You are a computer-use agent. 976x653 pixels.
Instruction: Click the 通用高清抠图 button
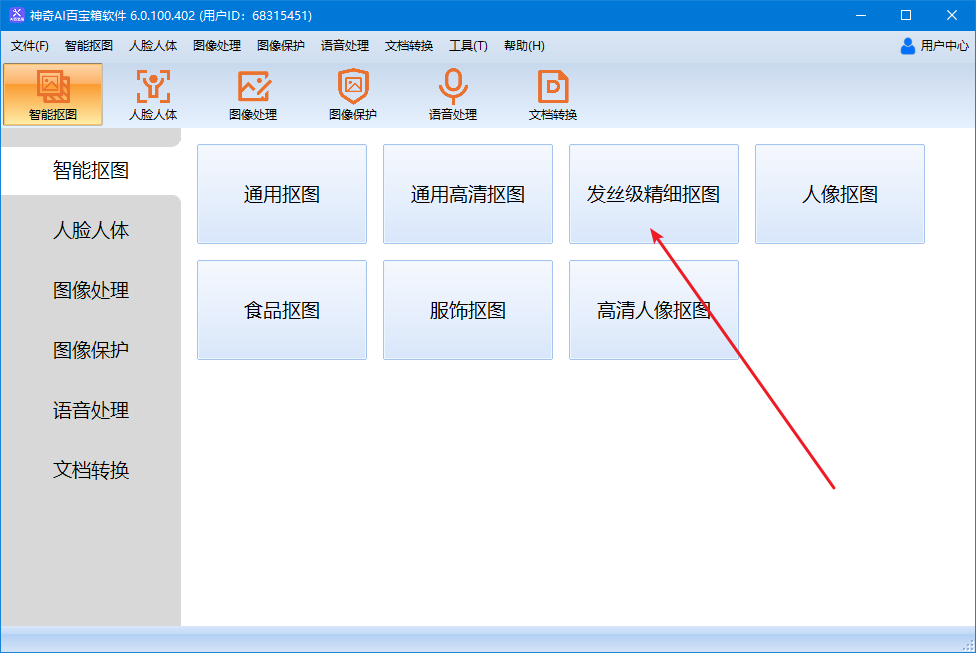pos(468,194)
